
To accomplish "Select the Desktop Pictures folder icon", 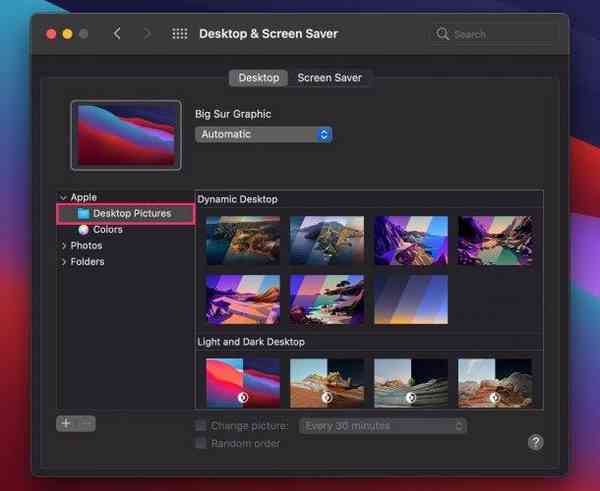I will (x=84, y=214).
